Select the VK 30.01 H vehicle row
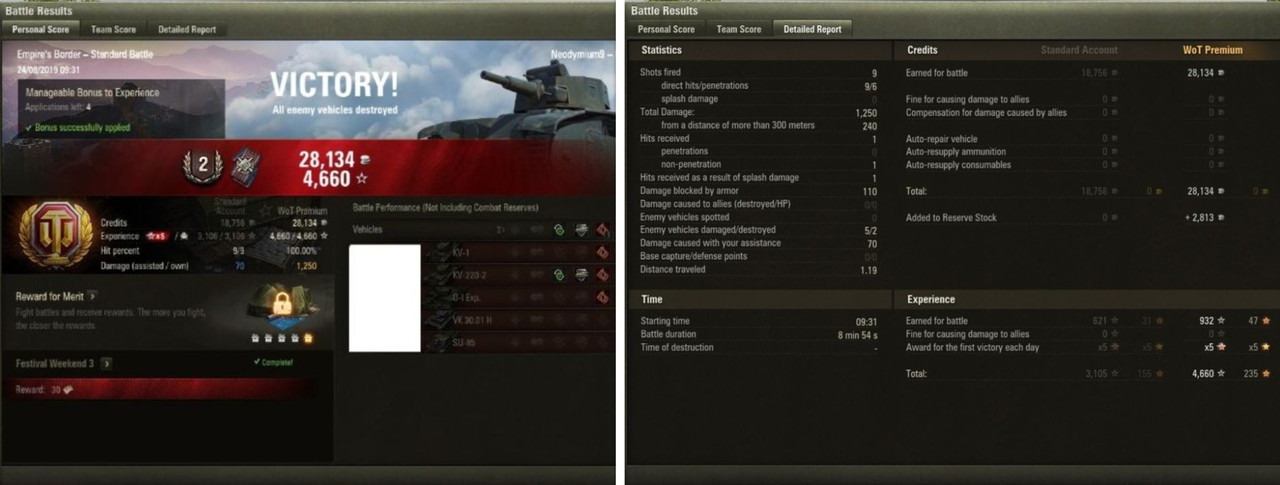The width and height of the screenshot is (1280, 485). 518,320
